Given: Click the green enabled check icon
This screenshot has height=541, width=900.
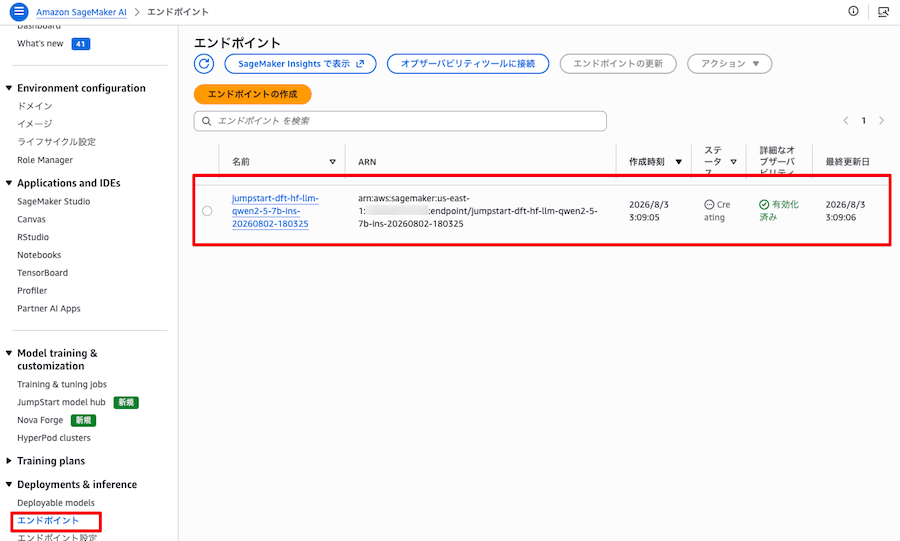Looking at the screenshot, I should [764, 205].
